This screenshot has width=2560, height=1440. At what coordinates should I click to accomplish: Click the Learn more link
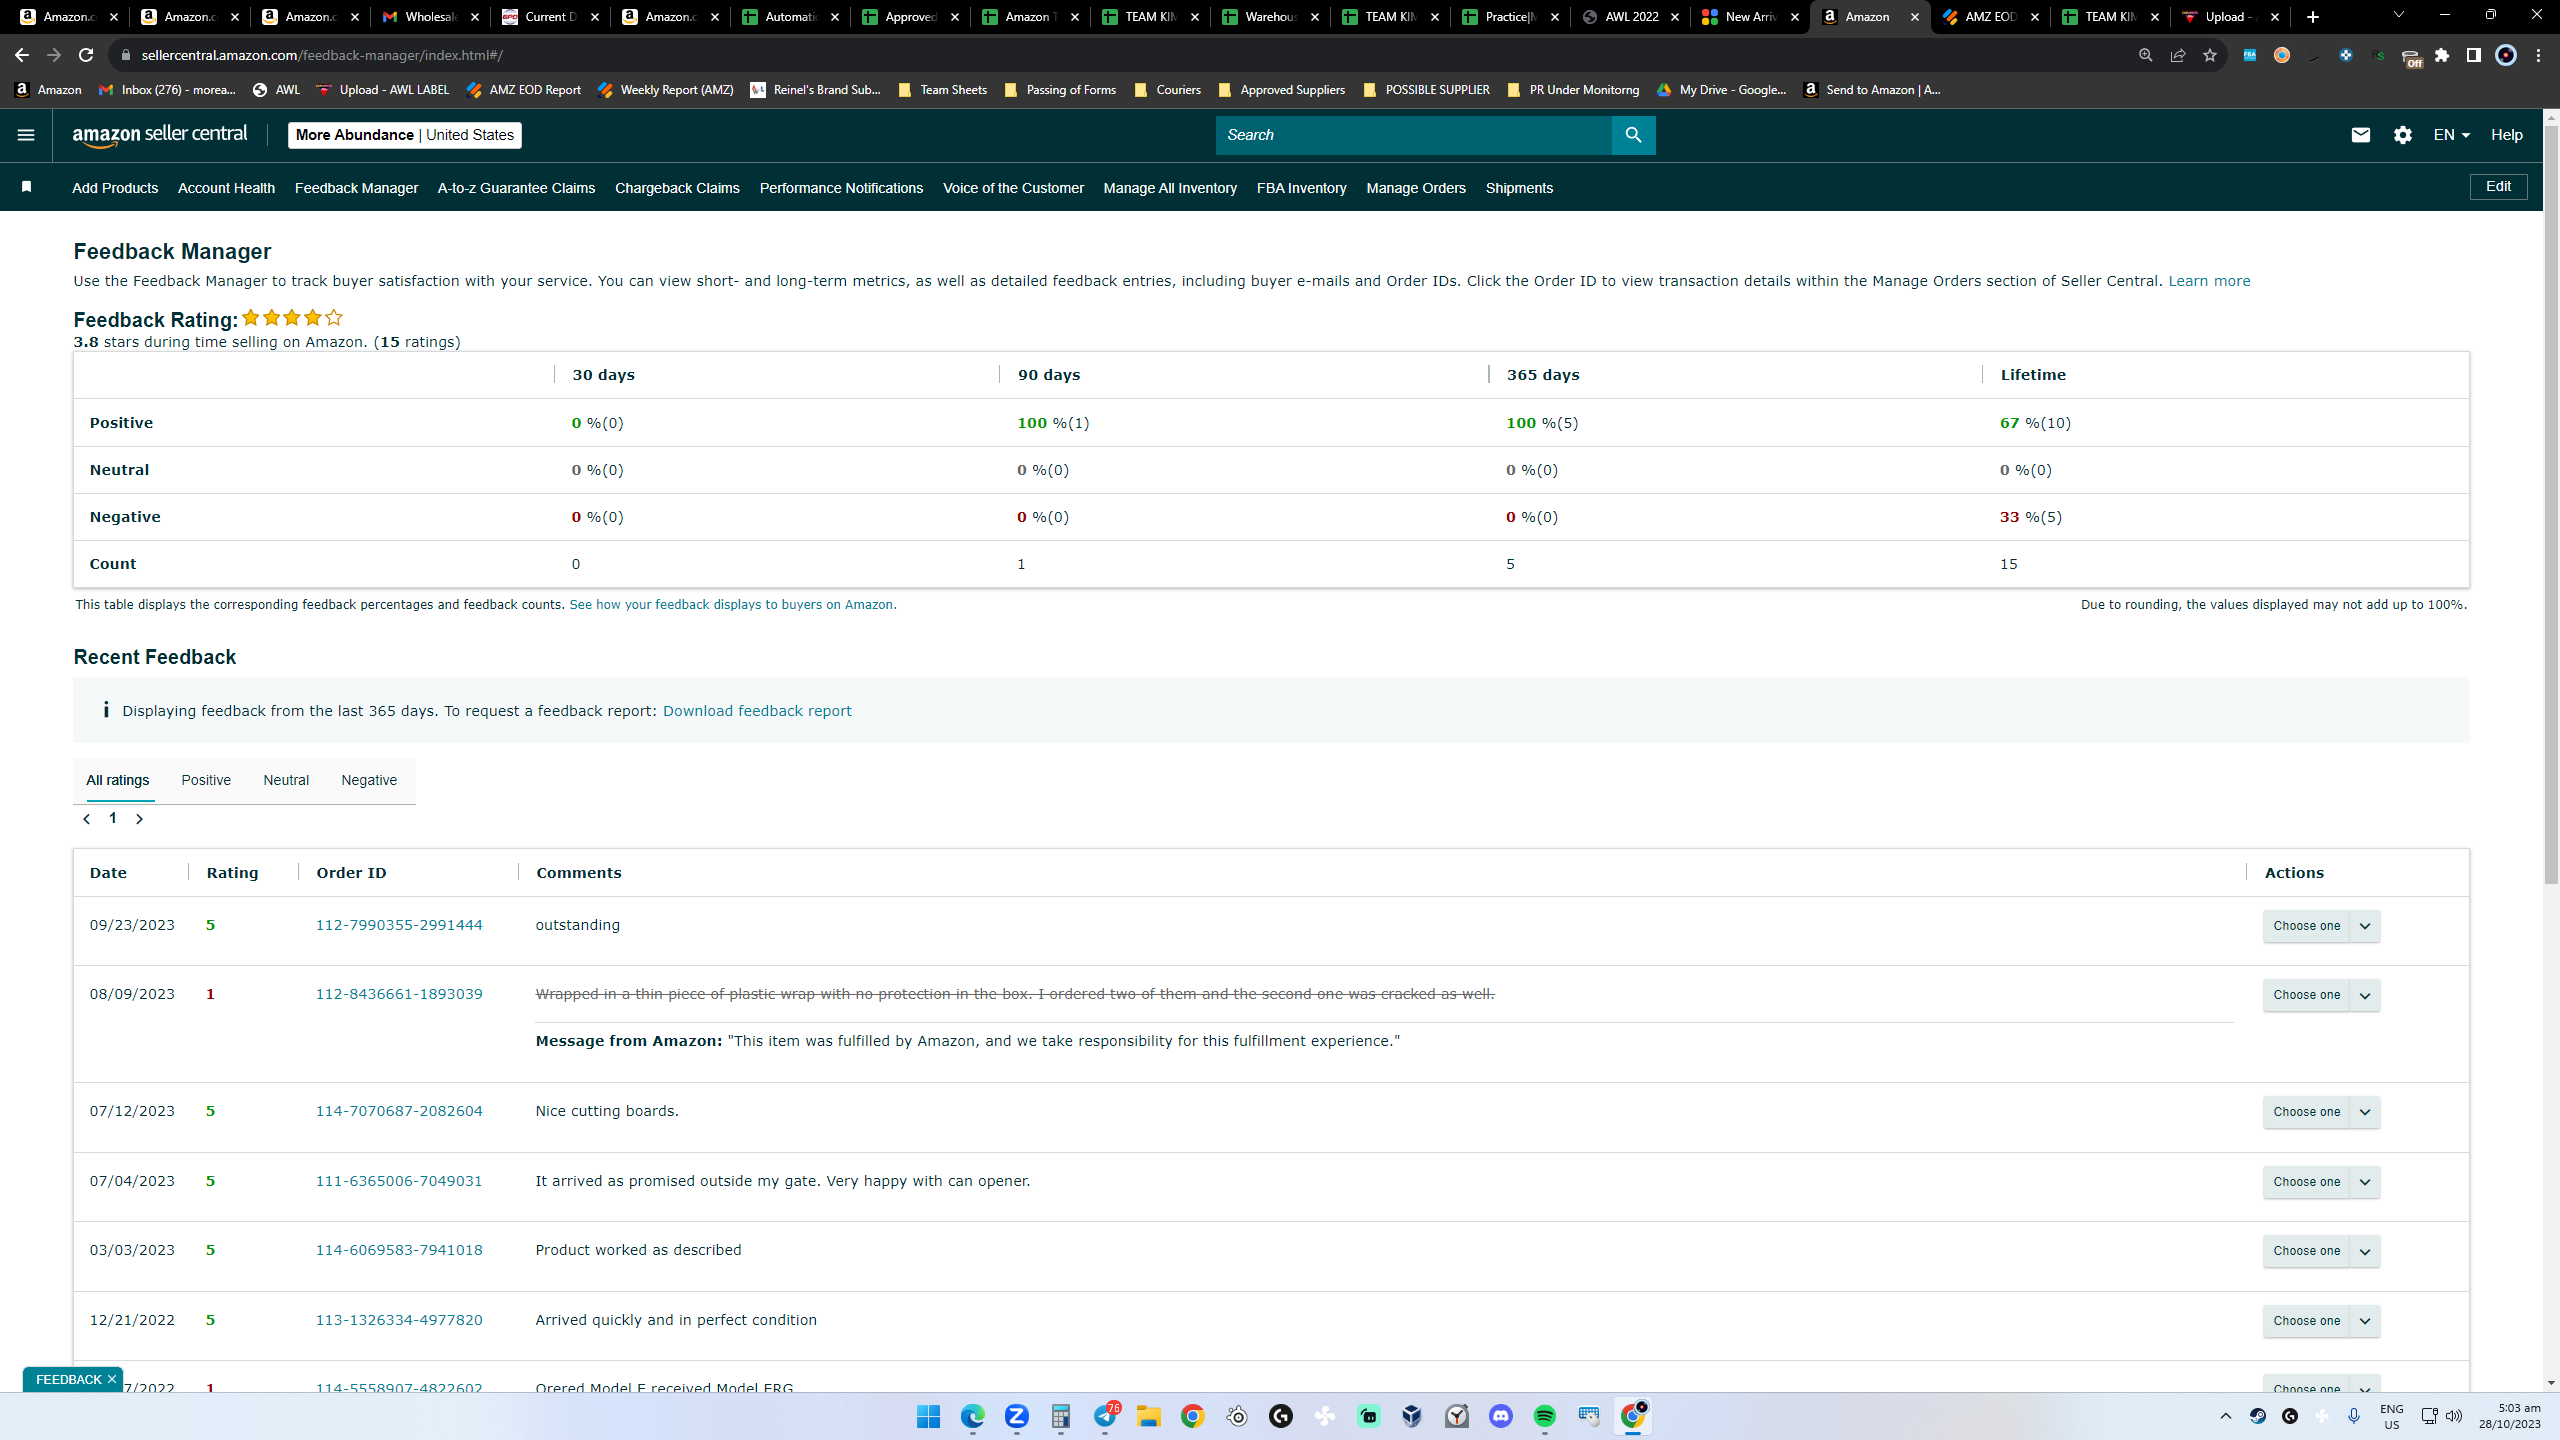pyautogui.click(x=2209, y=281)
